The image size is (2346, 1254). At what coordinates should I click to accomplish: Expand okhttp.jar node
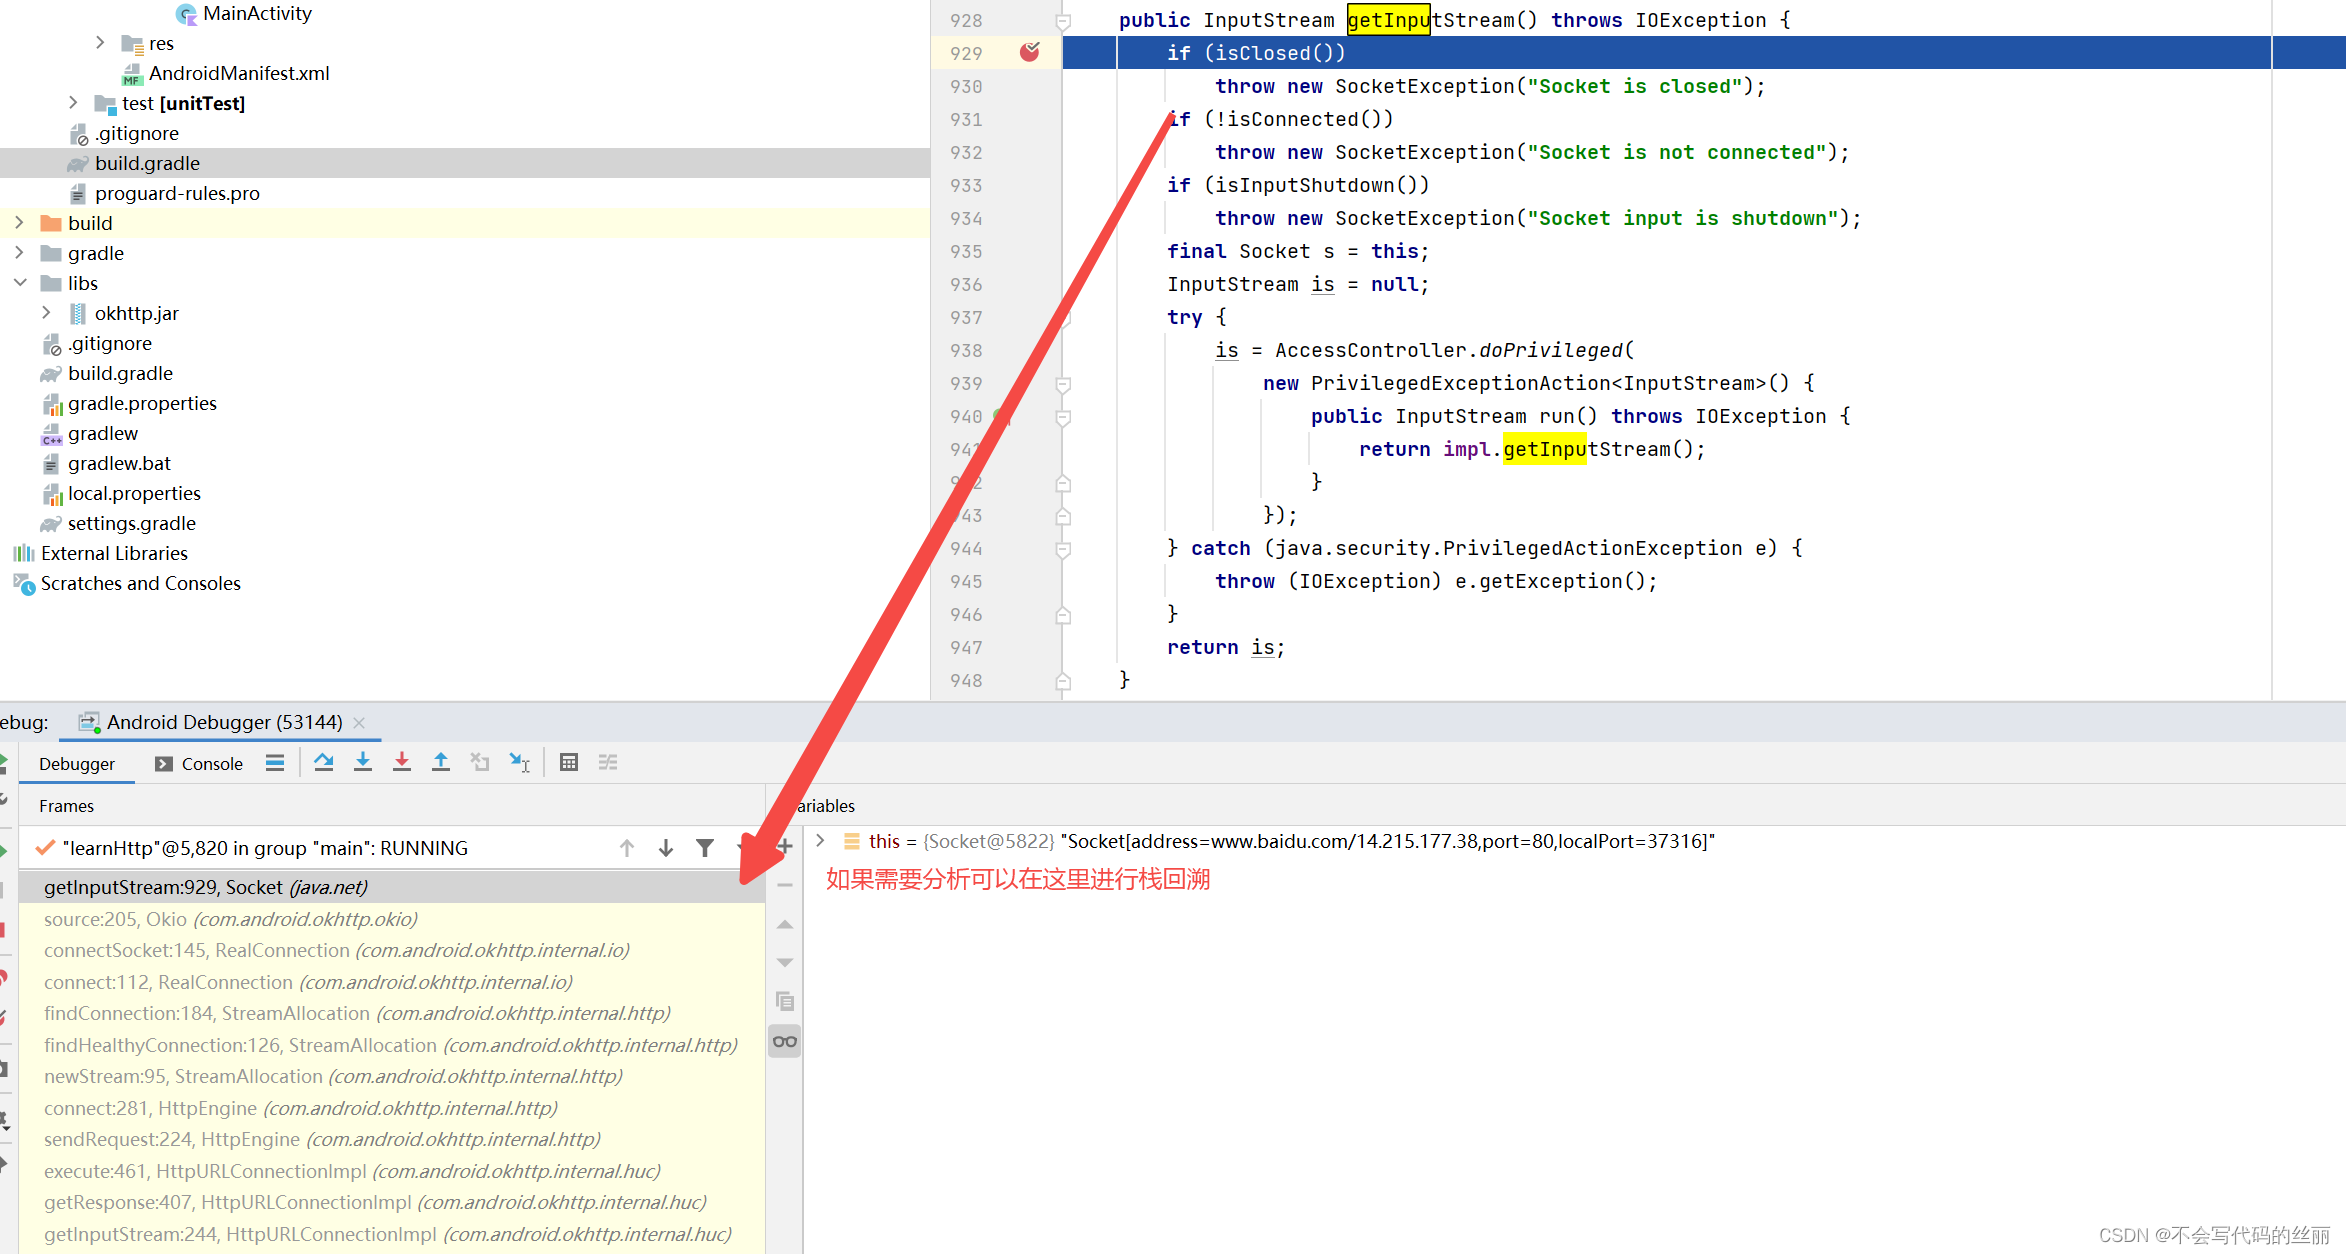pyautogui.click(x=46, y=312)
